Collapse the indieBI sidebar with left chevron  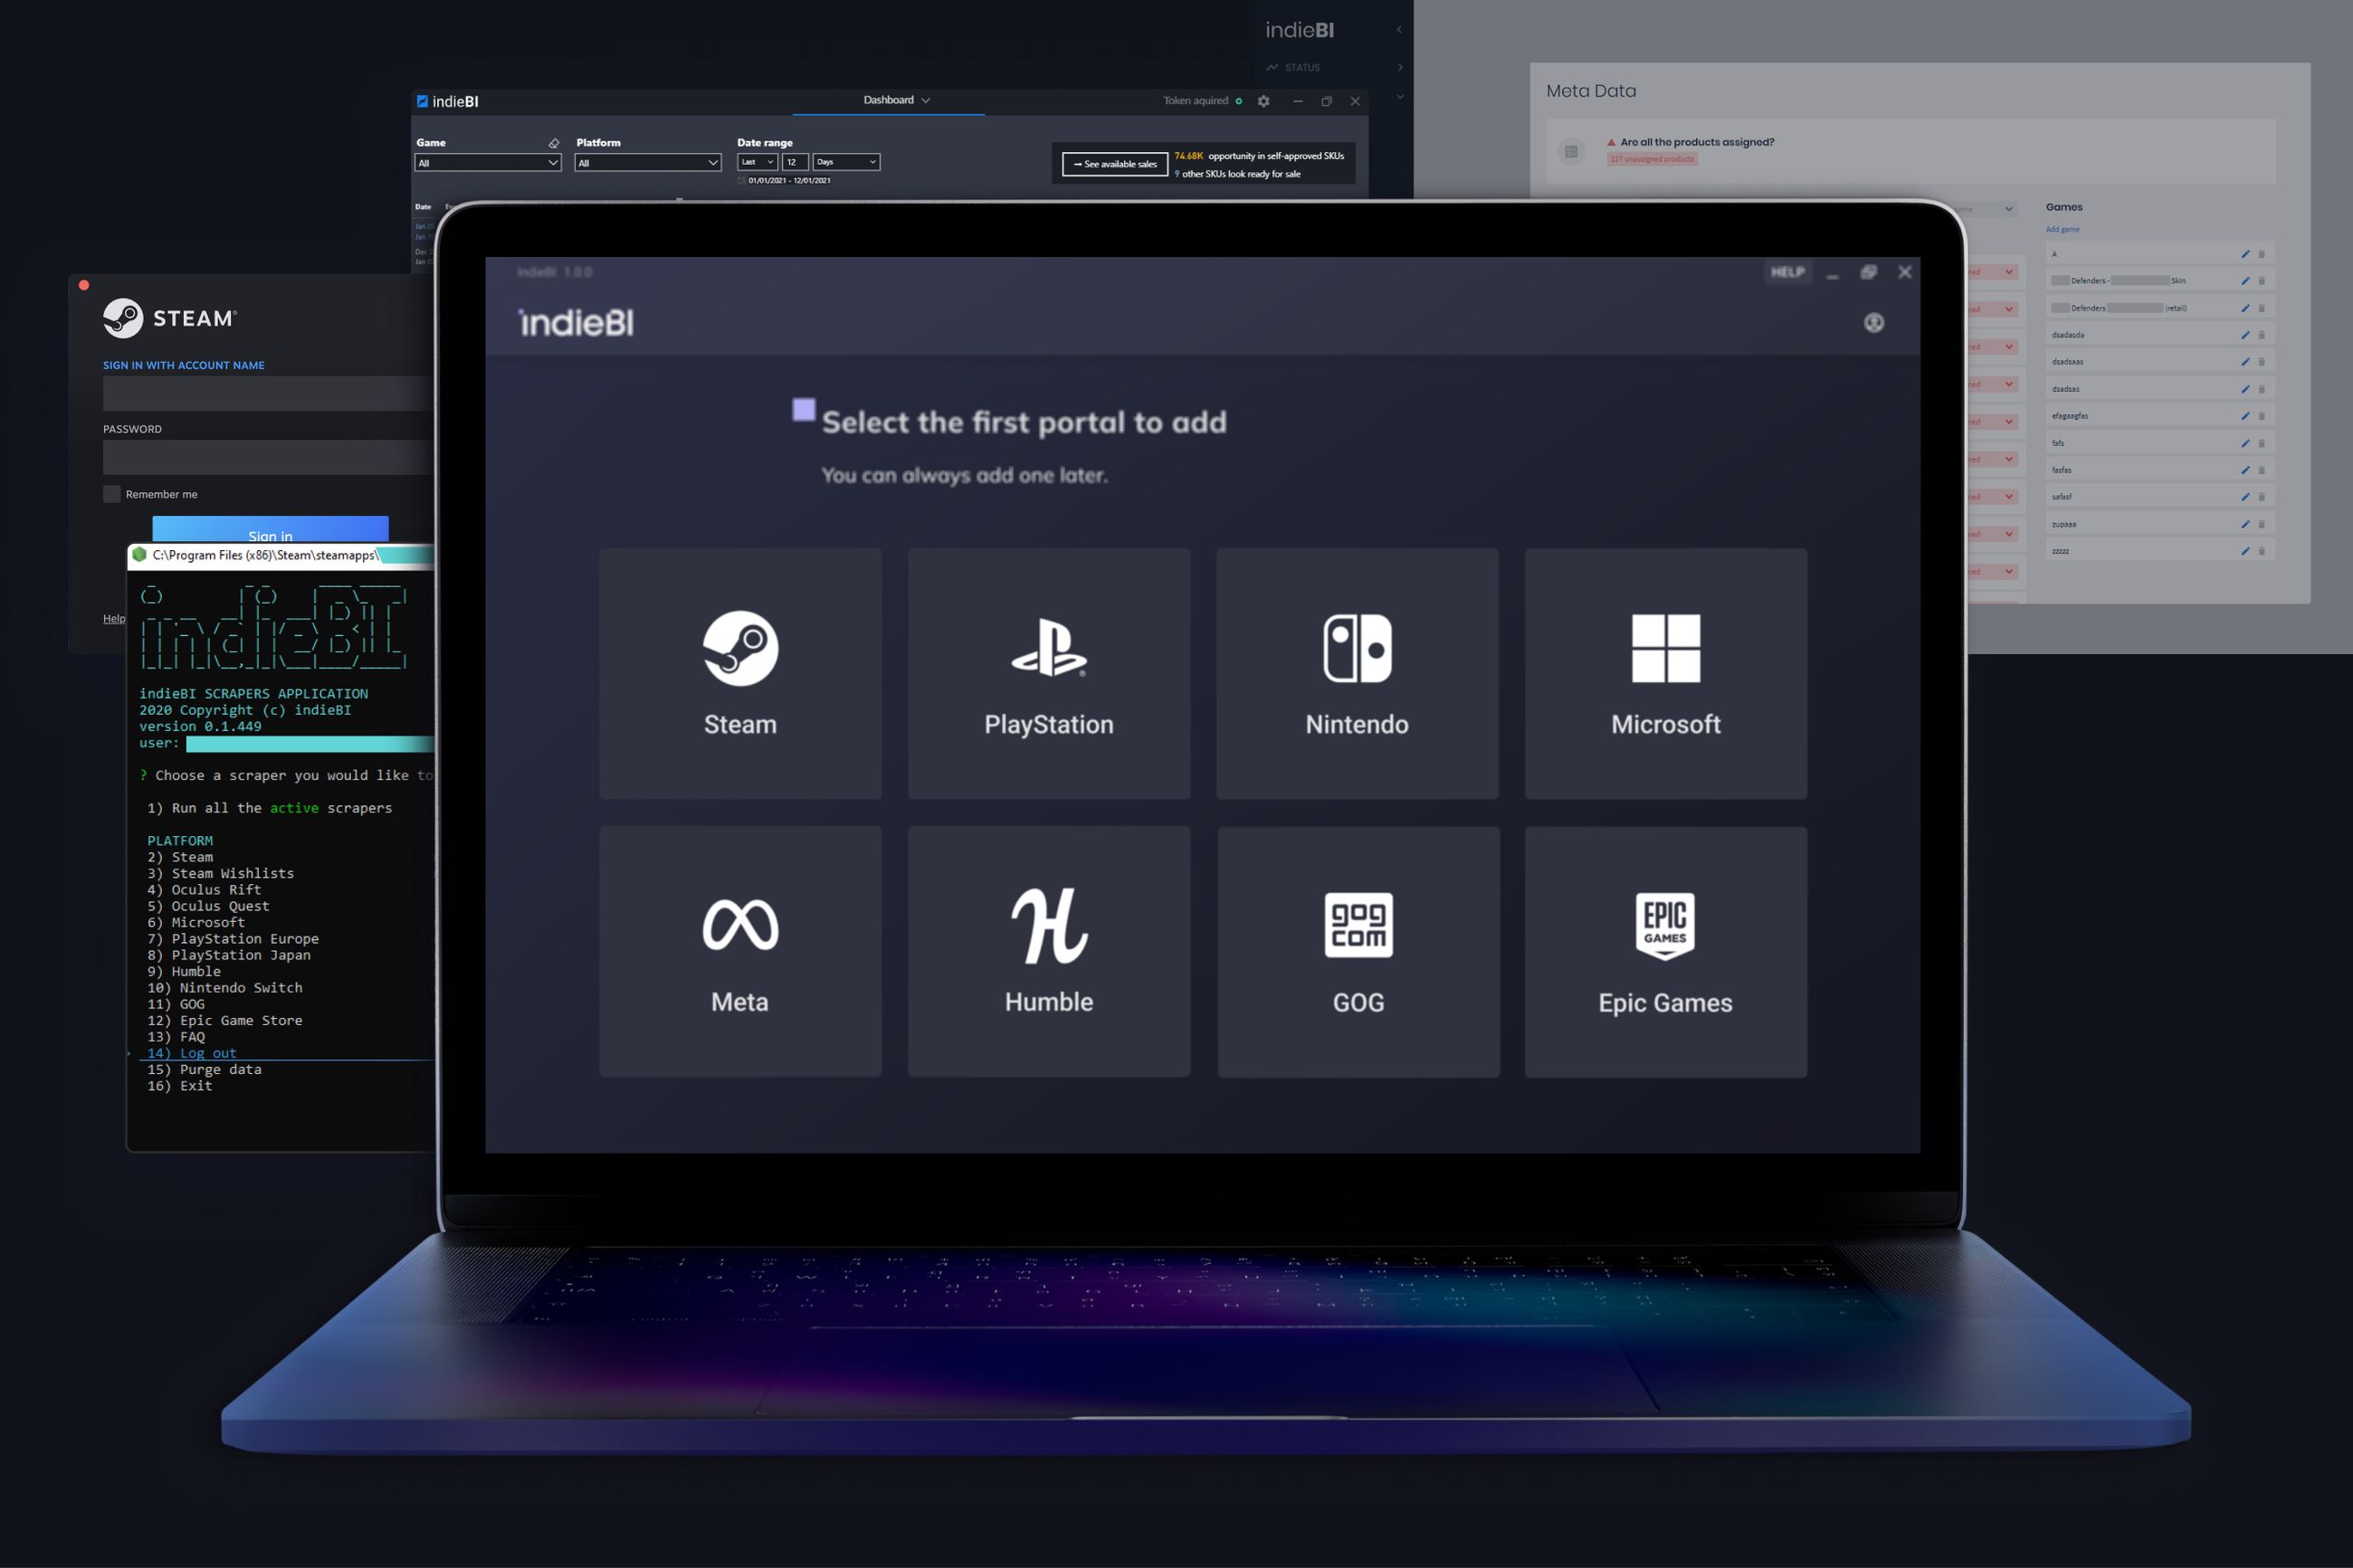(x=1399, y=30)
